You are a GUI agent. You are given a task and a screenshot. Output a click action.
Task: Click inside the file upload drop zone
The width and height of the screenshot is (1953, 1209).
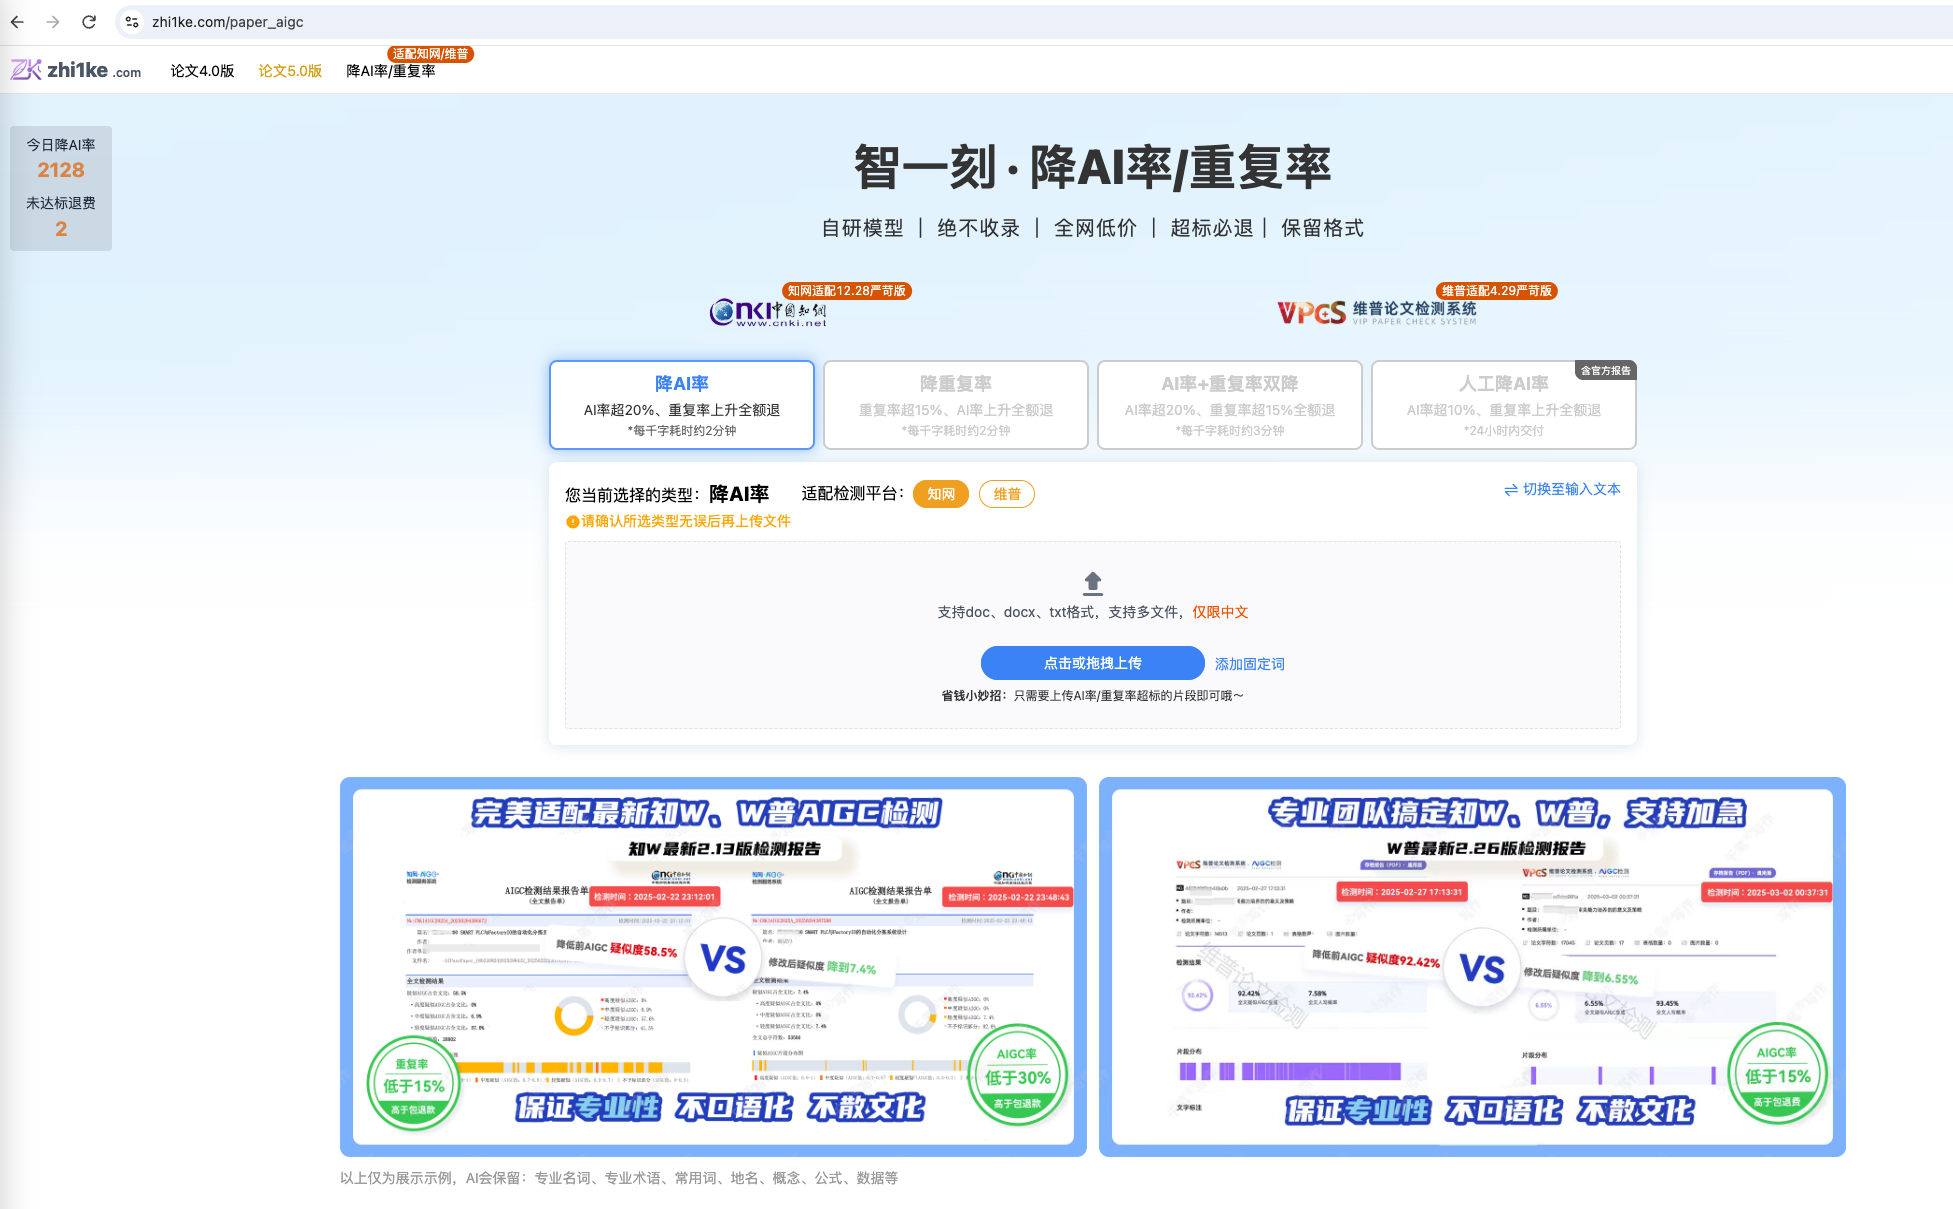[1093, 635]
